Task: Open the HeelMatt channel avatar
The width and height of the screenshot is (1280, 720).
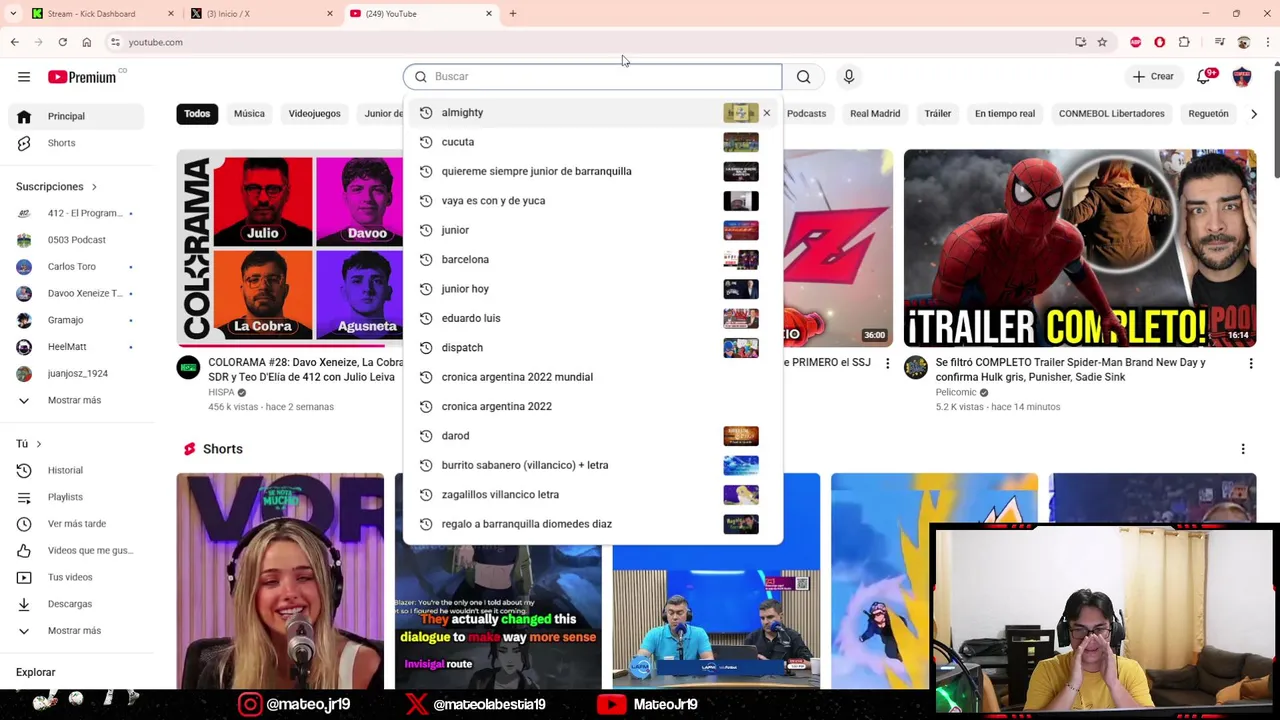Action: point(24,347)
